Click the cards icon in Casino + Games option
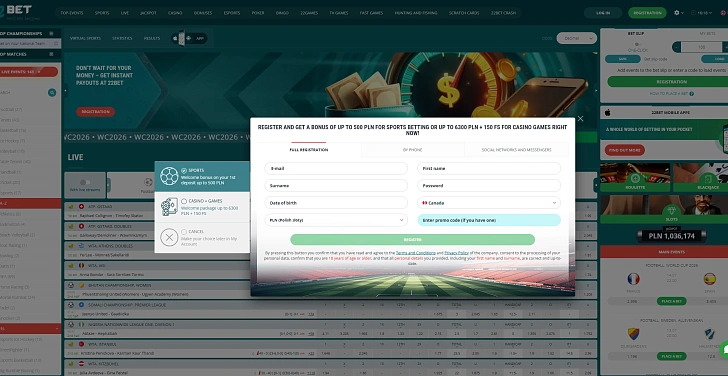 click(x=169, y=207)
